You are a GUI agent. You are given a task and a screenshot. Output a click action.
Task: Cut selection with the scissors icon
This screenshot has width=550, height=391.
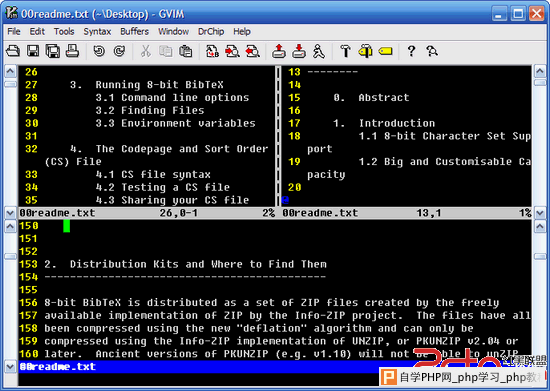click(x=146, y=51)
